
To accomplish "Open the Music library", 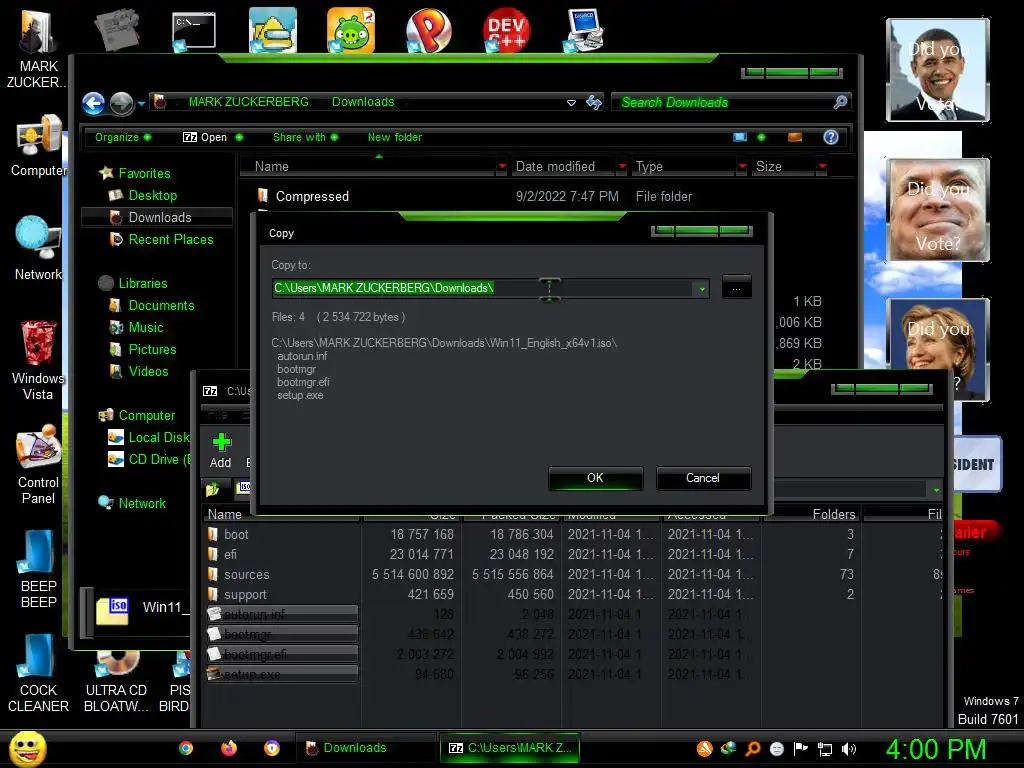I will (146, 327).
